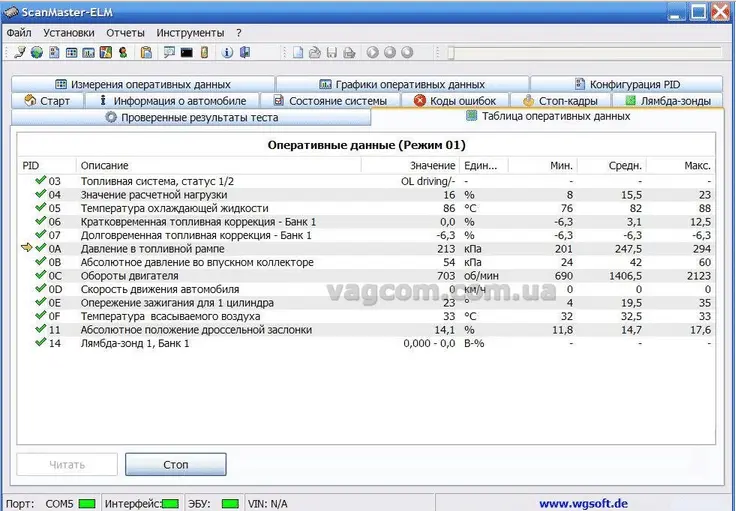Click the Средн. column header
Image resolution: width=736 pixels, height=511 pixels.
click(612, 165)
